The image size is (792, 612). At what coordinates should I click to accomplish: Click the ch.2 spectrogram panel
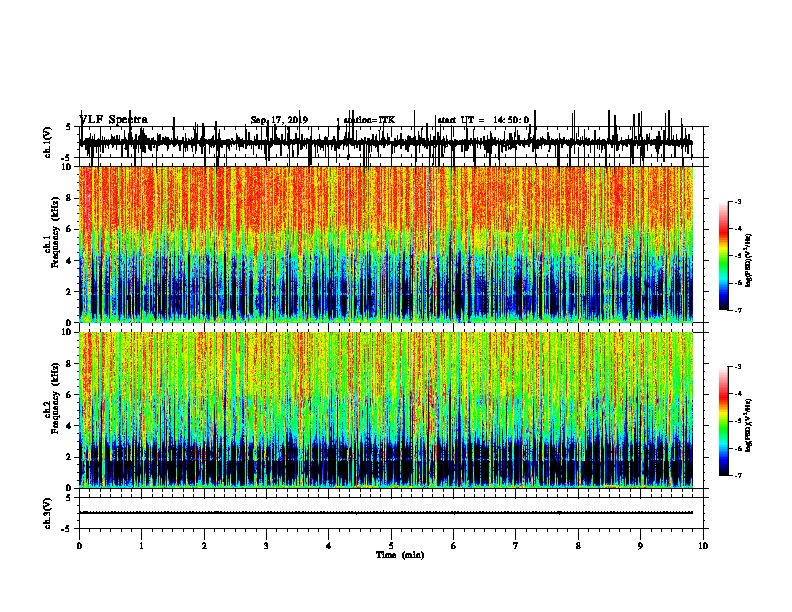point(386,410)
